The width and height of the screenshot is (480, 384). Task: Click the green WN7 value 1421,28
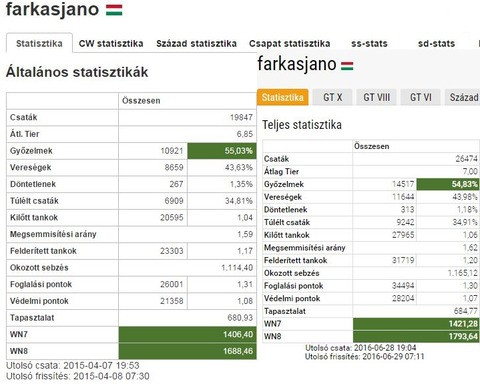click(x=416, y=324)
